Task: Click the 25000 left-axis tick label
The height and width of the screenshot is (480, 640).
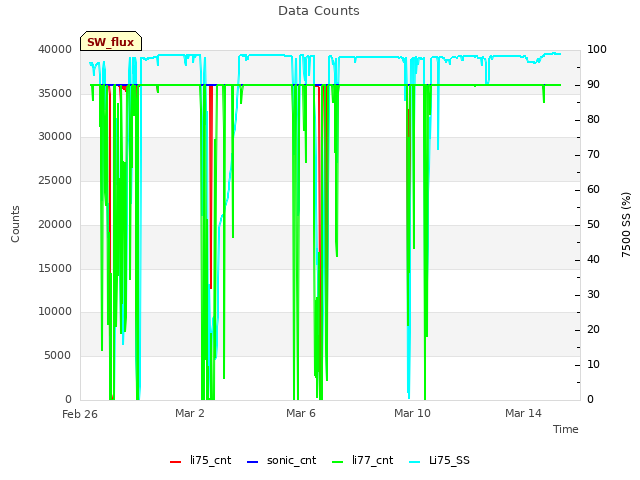Action: tap(55, 181)
